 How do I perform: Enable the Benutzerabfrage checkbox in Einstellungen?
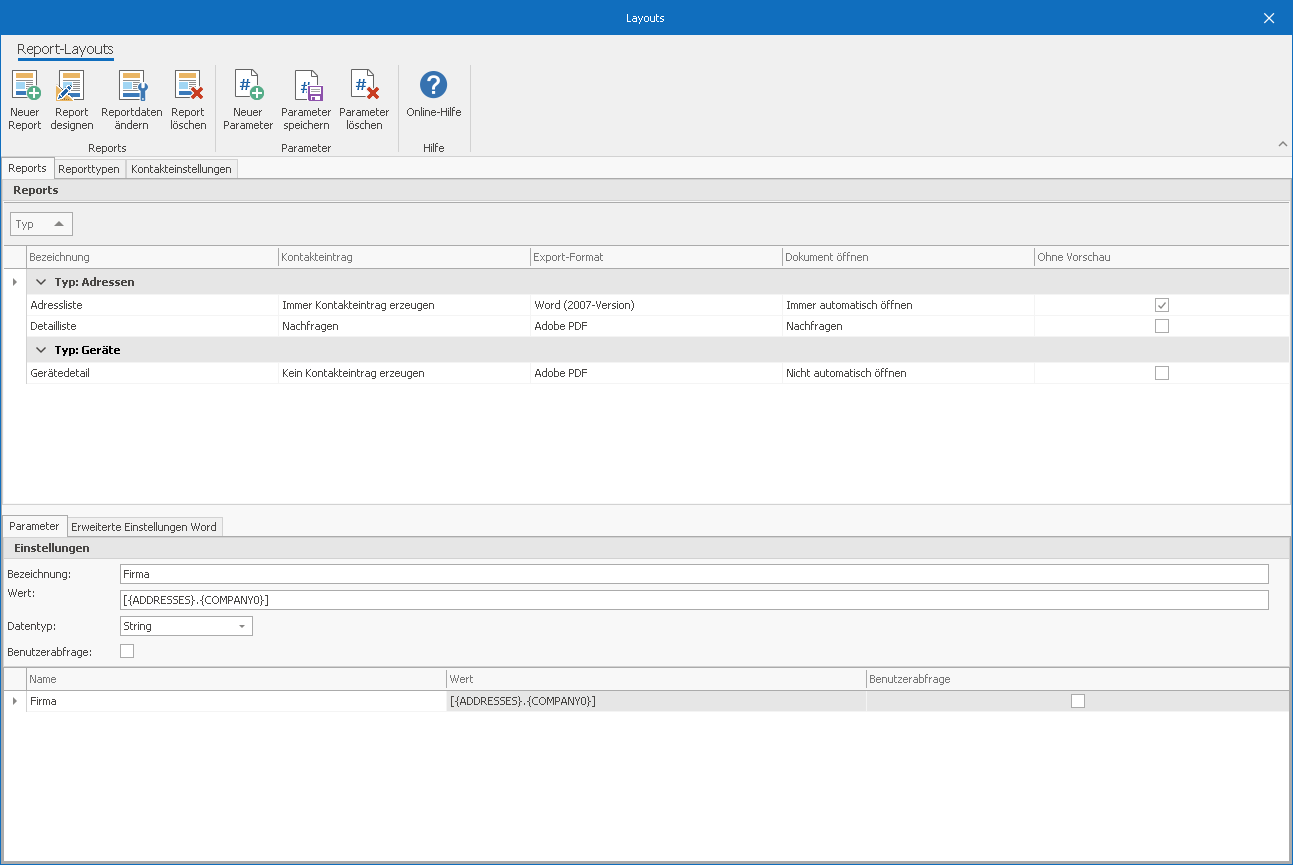click(x=127, y=651)
